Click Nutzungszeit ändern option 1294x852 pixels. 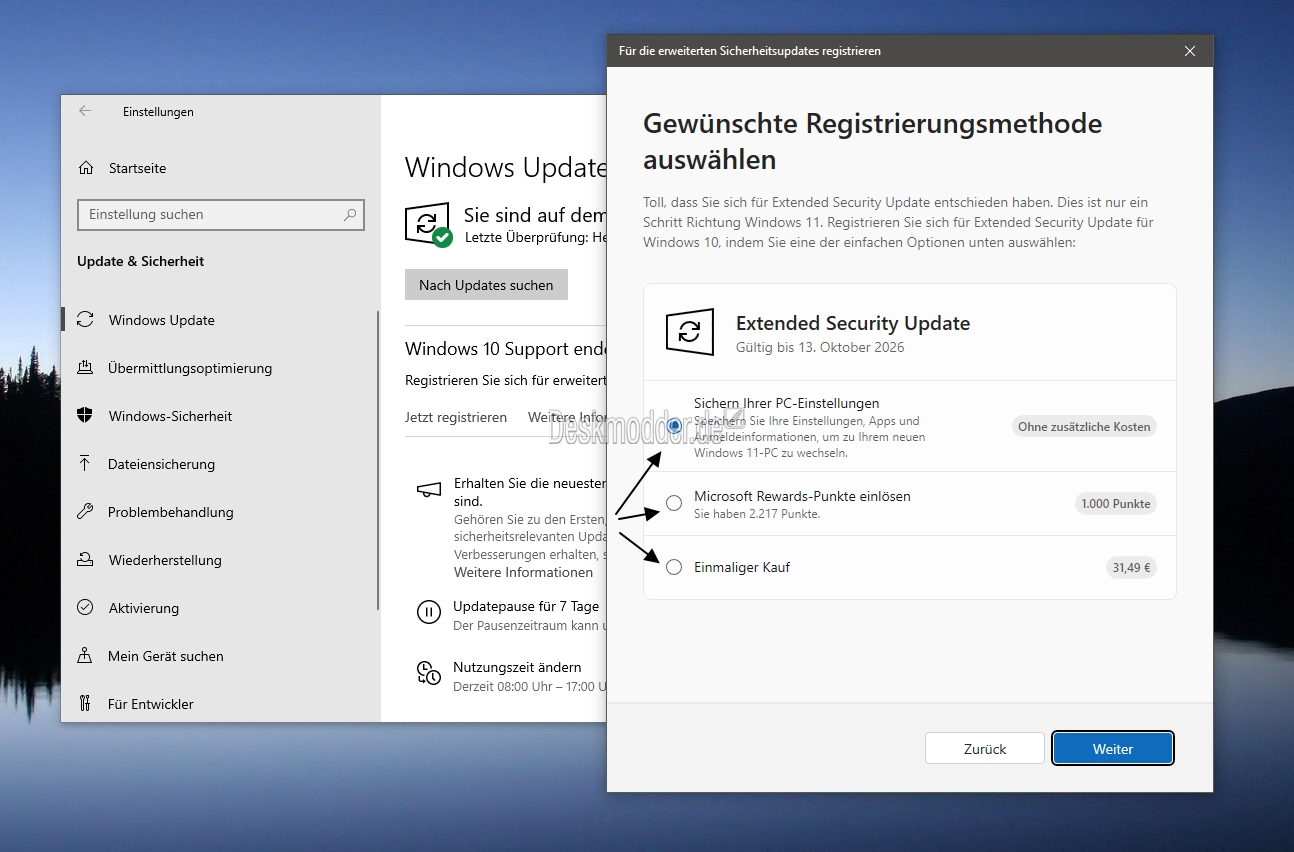pyautogui.click(x=517, y=667)
